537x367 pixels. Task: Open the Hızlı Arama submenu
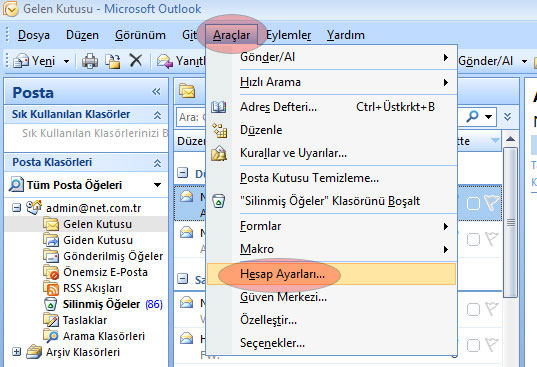[331, 82]
